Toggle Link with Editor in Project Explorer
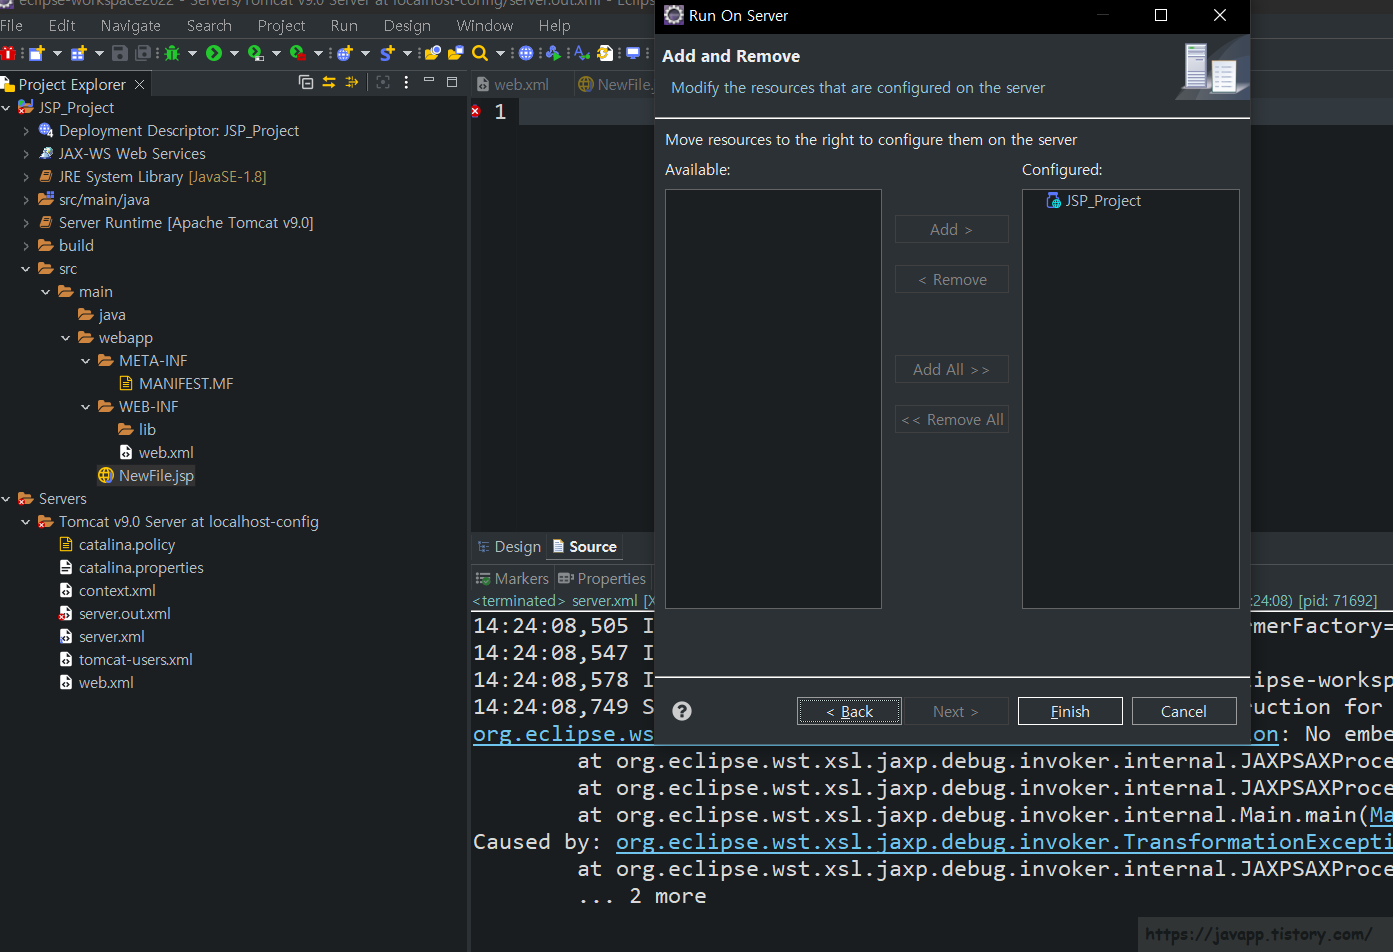Screen dimensions: 1393x952 [x=329, y=82]
